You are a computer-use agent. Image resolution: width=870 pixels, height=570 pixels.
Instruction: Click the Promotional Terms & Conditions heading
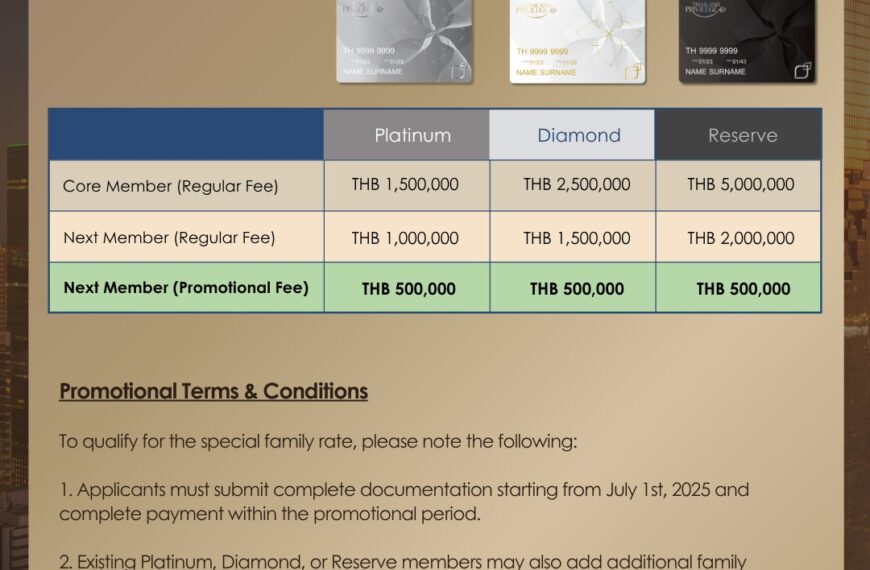point(214,391)
